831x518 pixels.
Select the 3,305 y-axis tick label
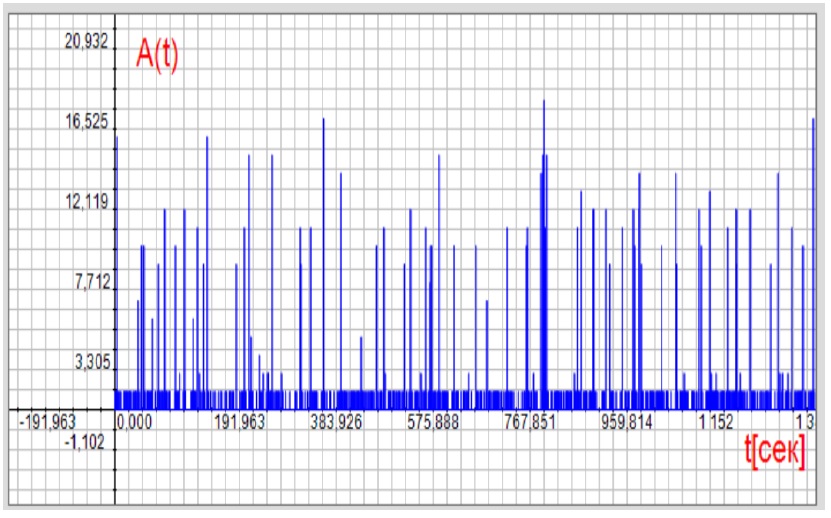tap(89, 363)
